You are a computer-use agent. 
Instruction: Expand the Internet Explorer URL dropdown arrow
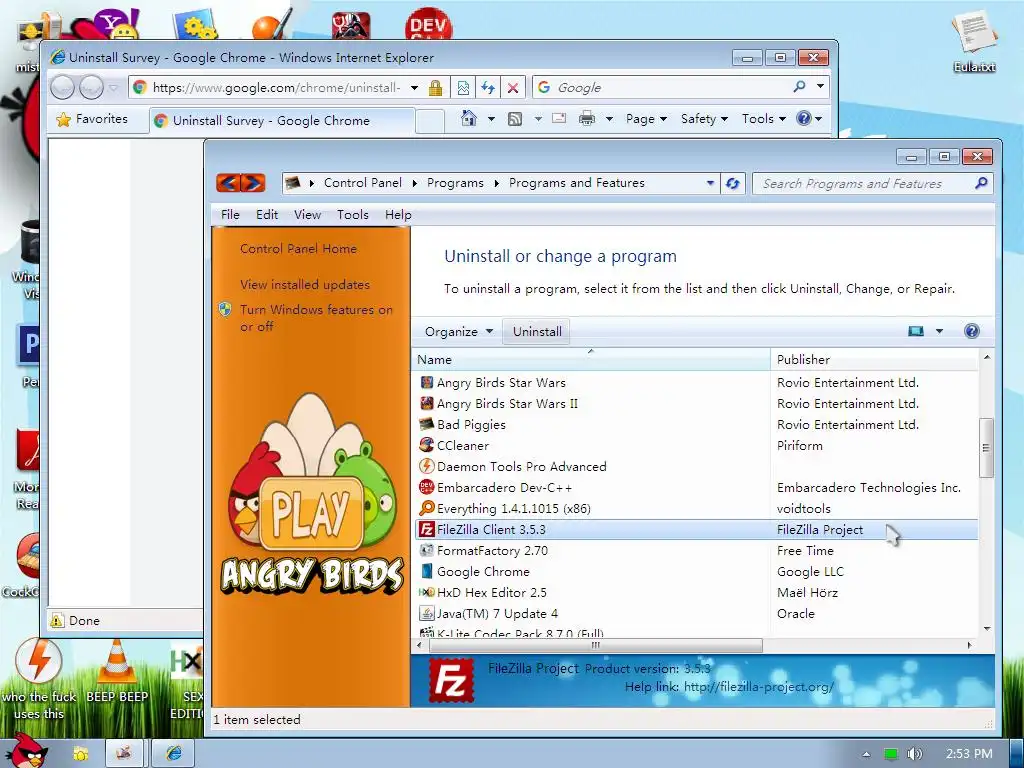pos(414,88)
